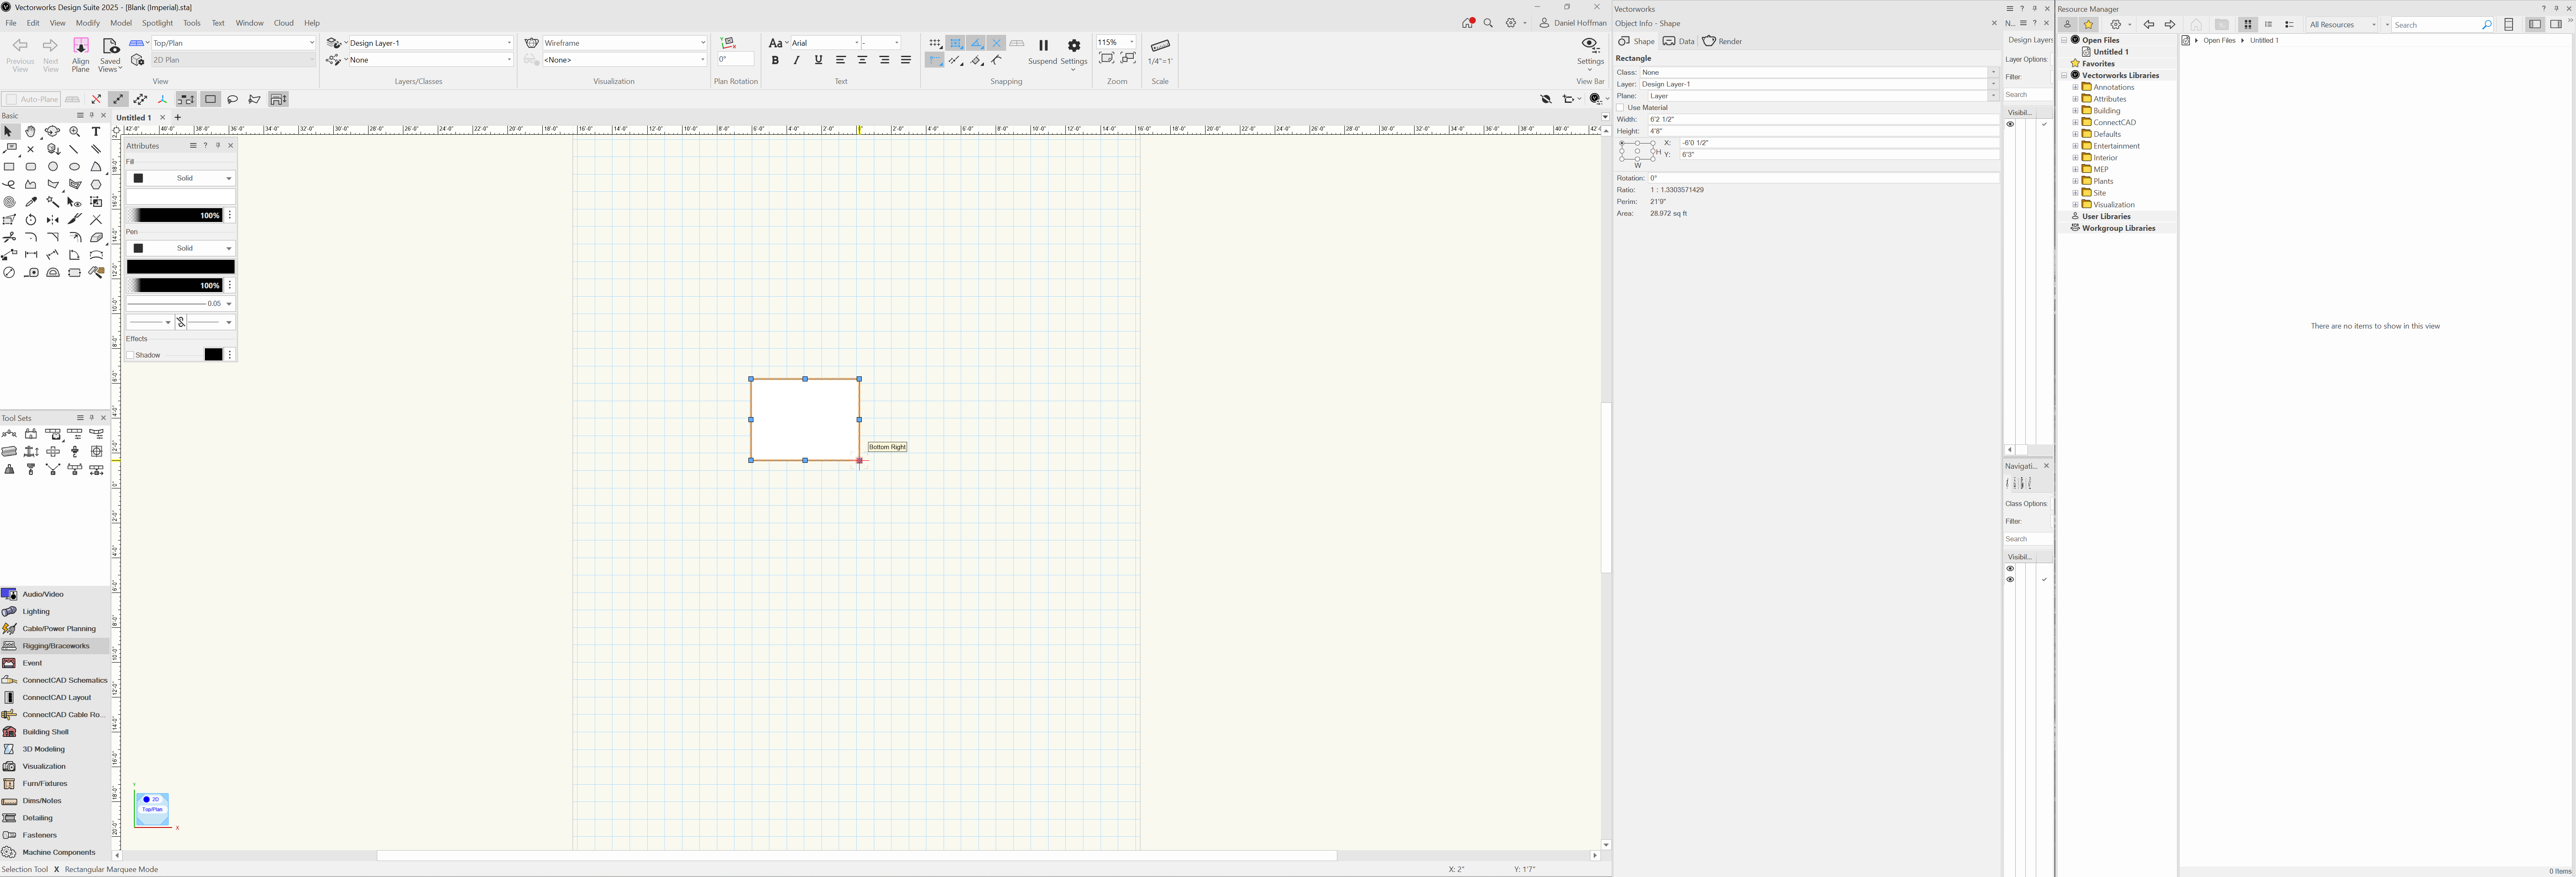Switch to Lasso Marquee mode
The image size is (2576, 877).
(233, 100)
